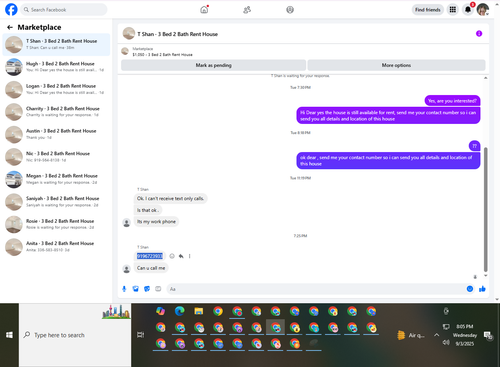Go to the Home feed icon
The height and width of the screenshot is (367, 500).
coord(204,10)
